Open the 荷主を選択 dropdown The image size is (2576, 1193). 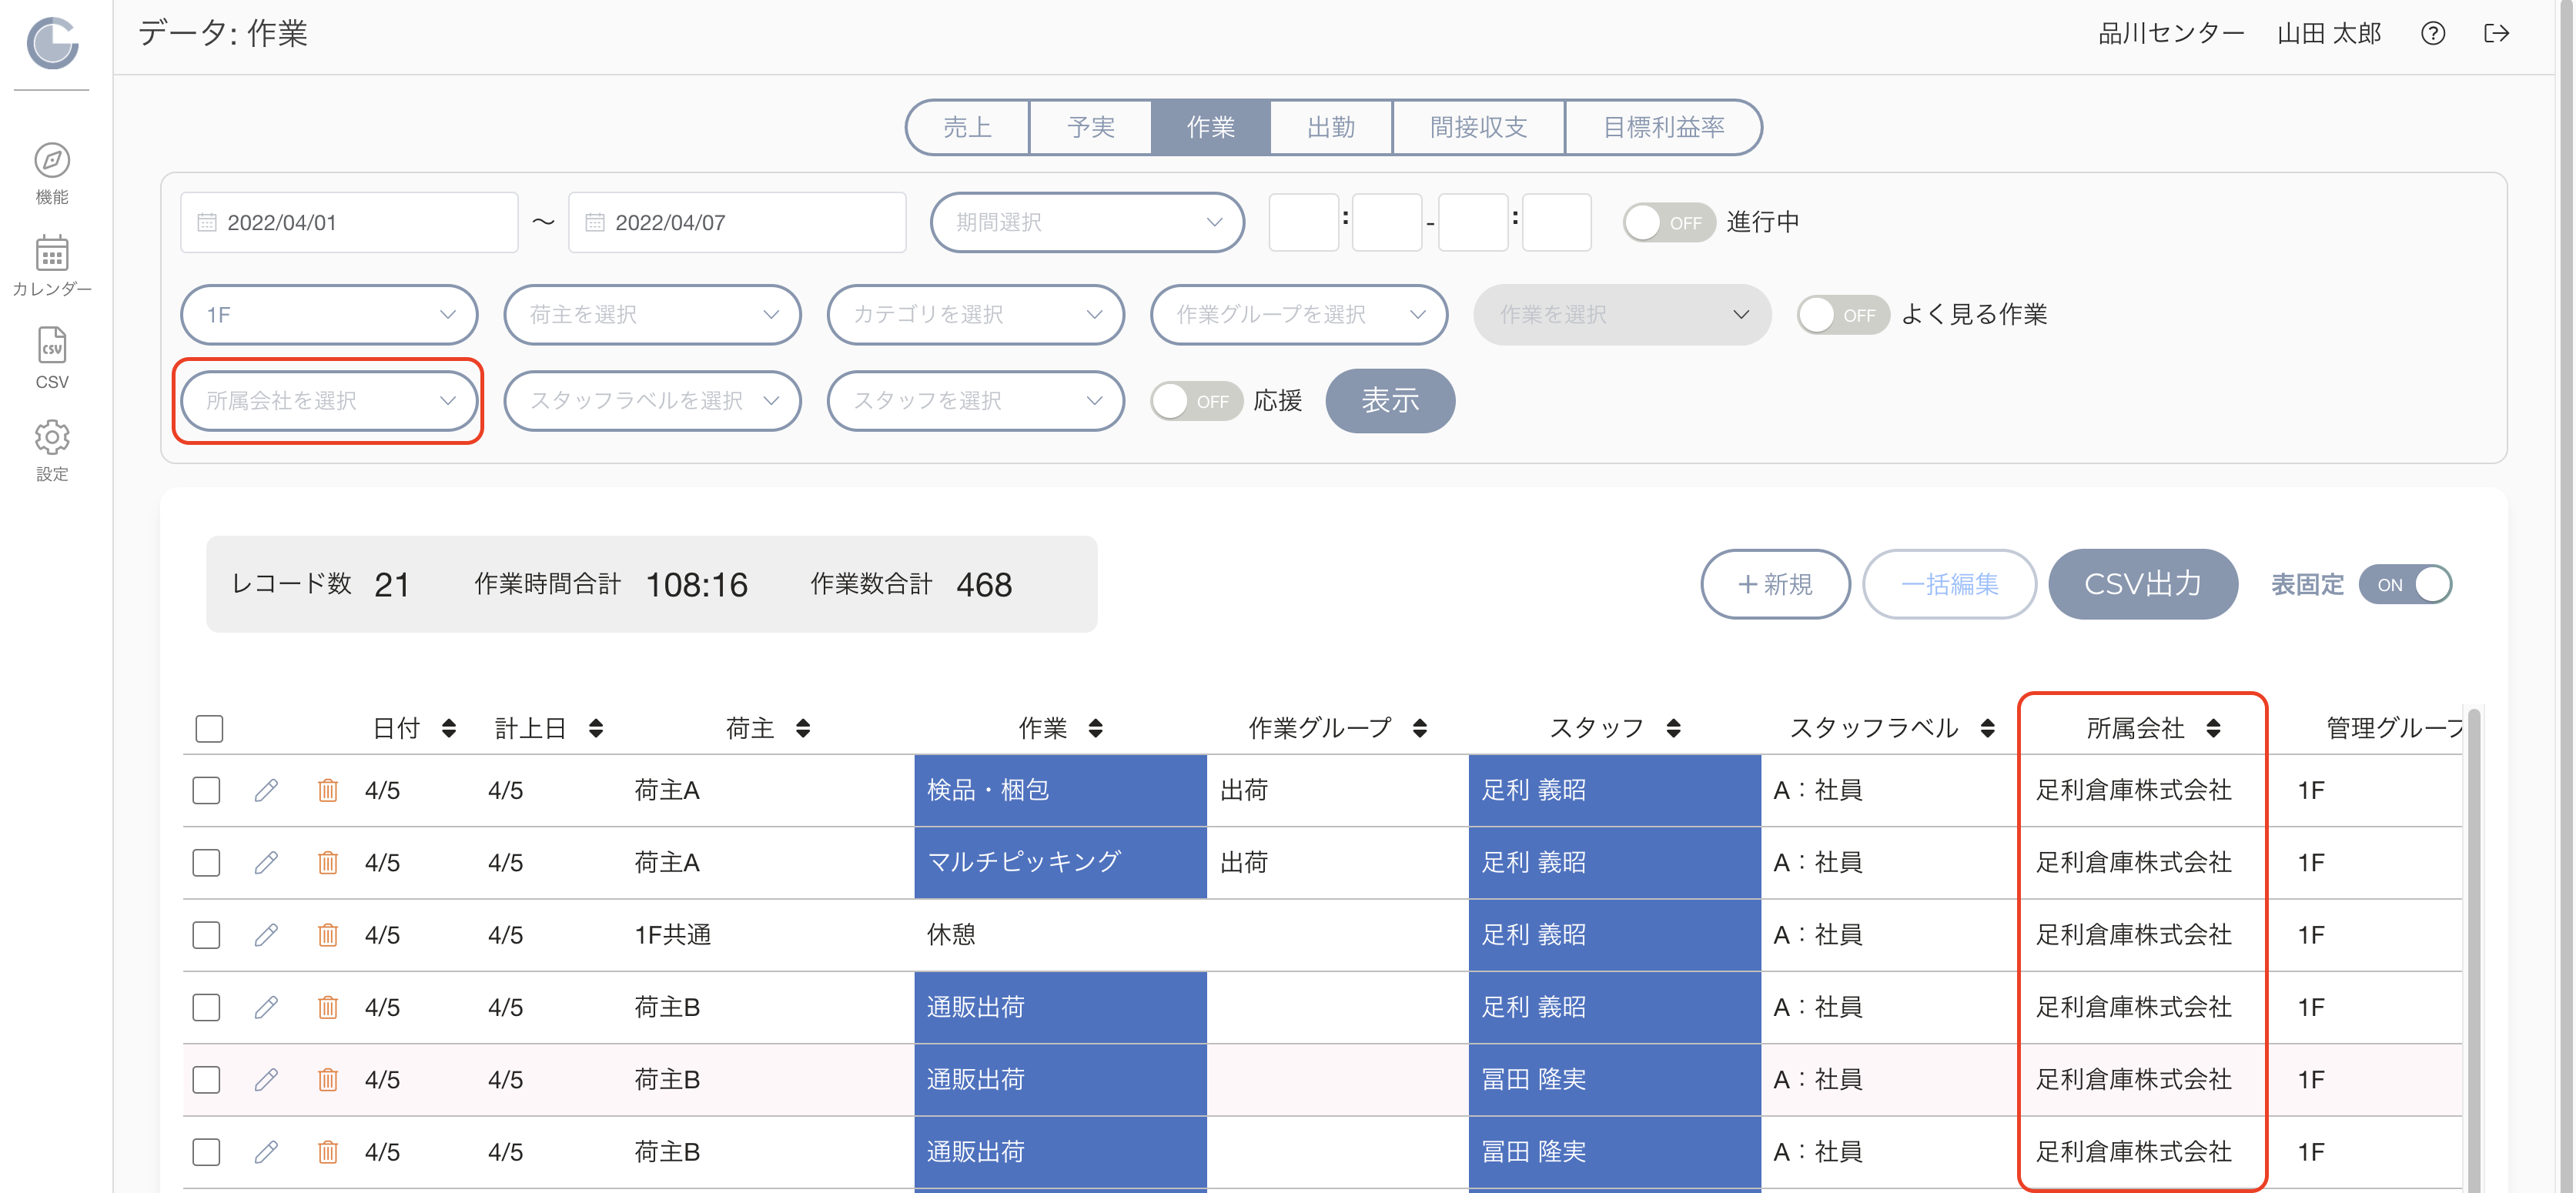[652, 315]
